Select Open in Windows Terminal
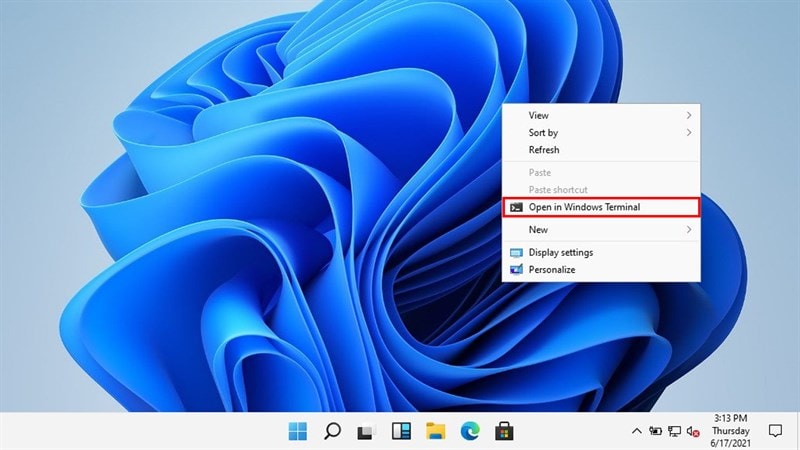The height and width of the screenshot is (450, 800). pyautogui.click(x=601, y=207)
